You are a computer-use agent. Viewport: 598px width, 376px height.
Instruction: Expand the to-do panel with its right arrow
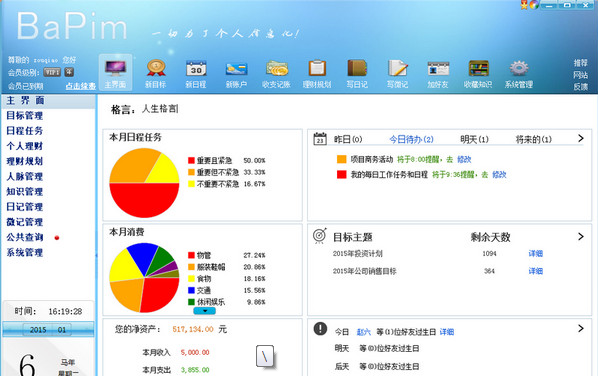[580, 138]
